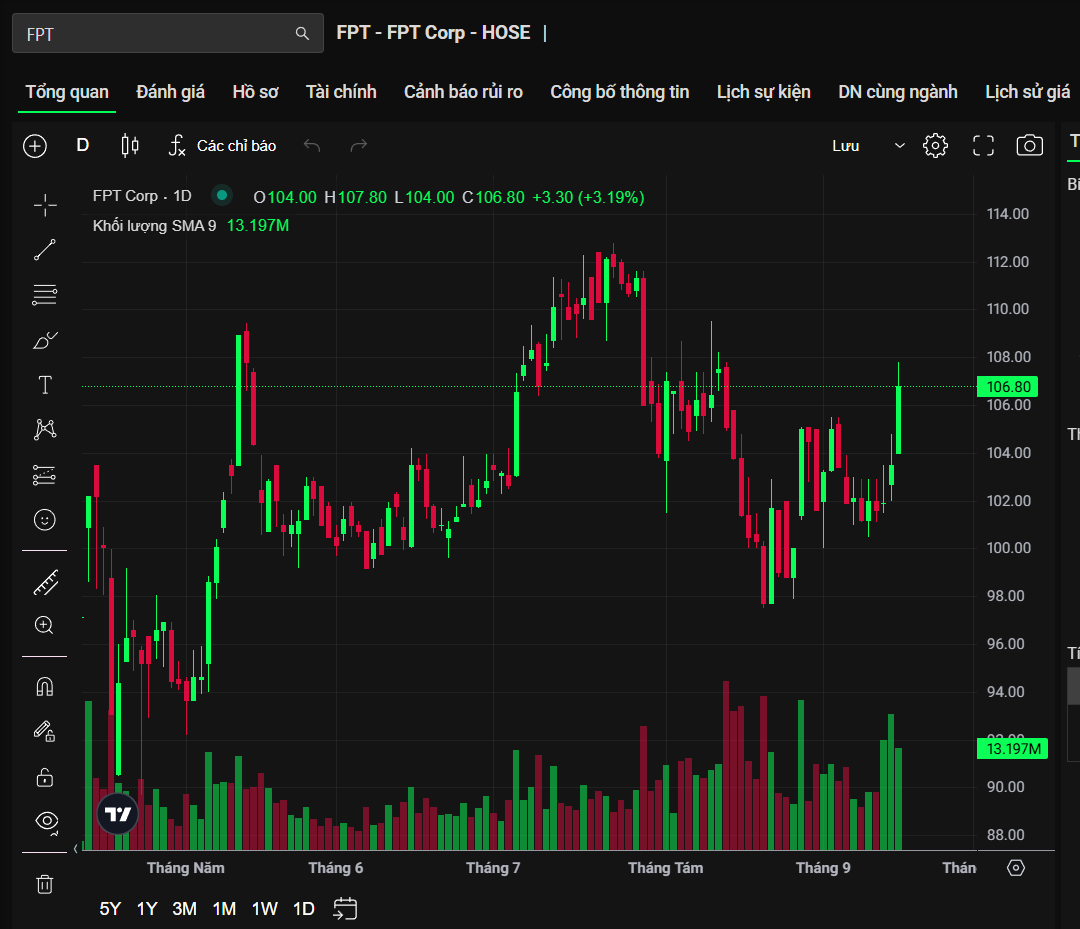Click the TradingView logo
The height and width of the screenshot is (929, 1080).
tap(118, 815)
